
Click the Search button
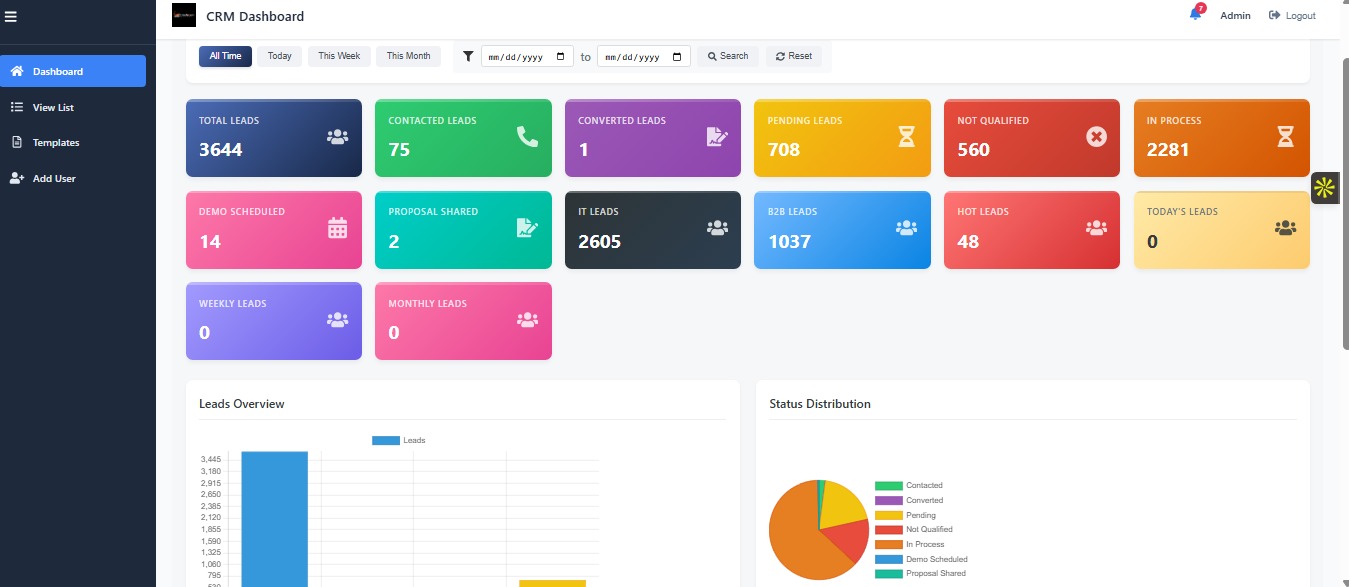(x=728, y=56)
